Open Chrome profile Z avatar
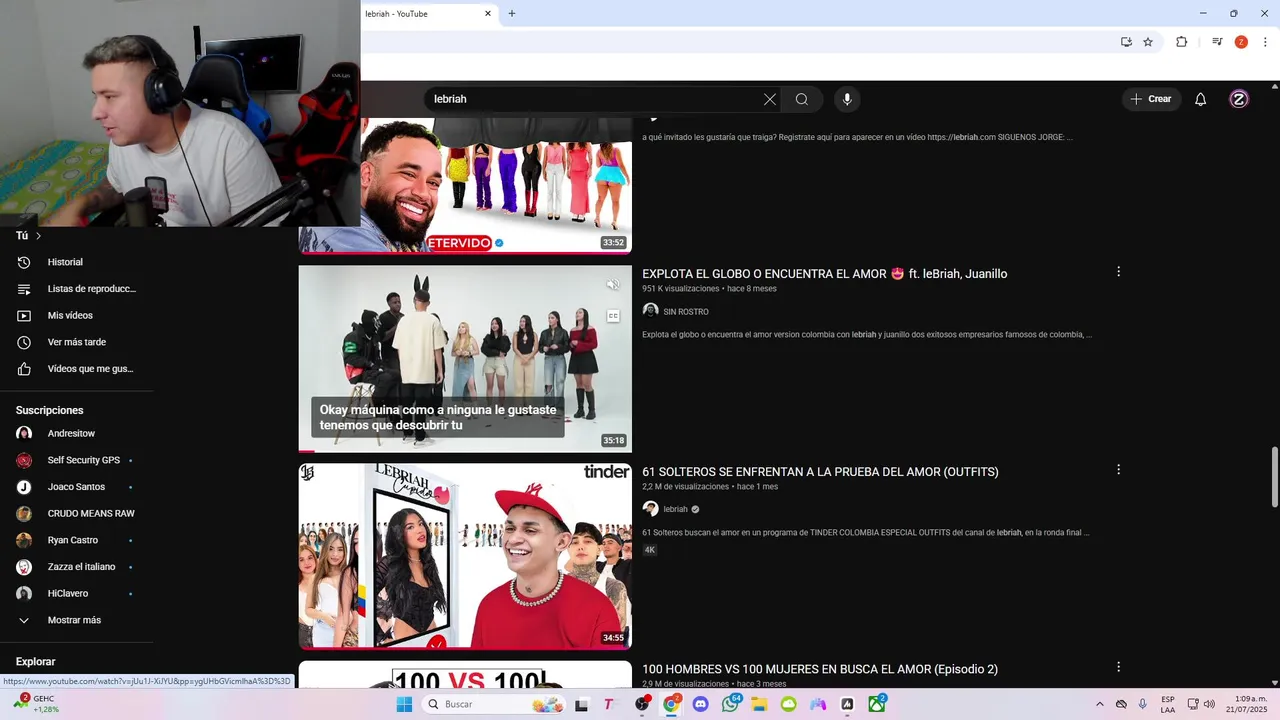The width and height of the screenshot is (1280, 720). point(1241,42)
